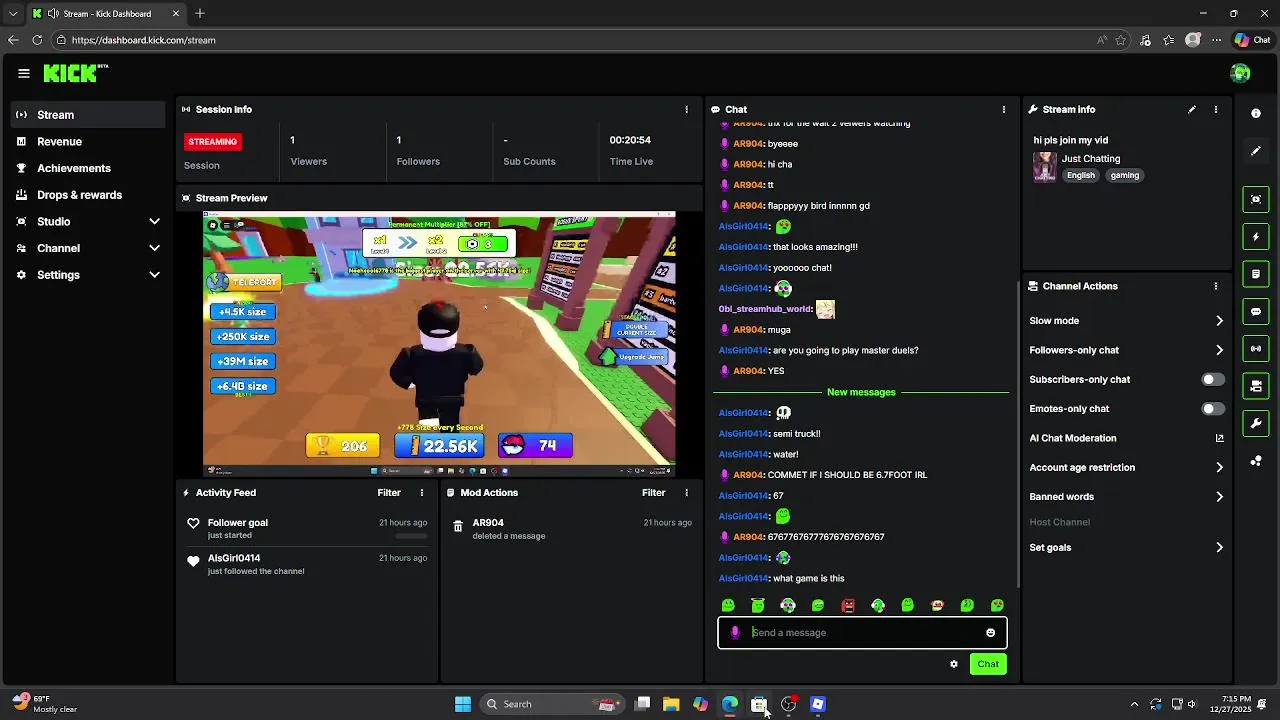Open AI Chat Moderation external link
Image resolution: width=1280 pixels, height=720 pixels.
[x=1219, y=438]
